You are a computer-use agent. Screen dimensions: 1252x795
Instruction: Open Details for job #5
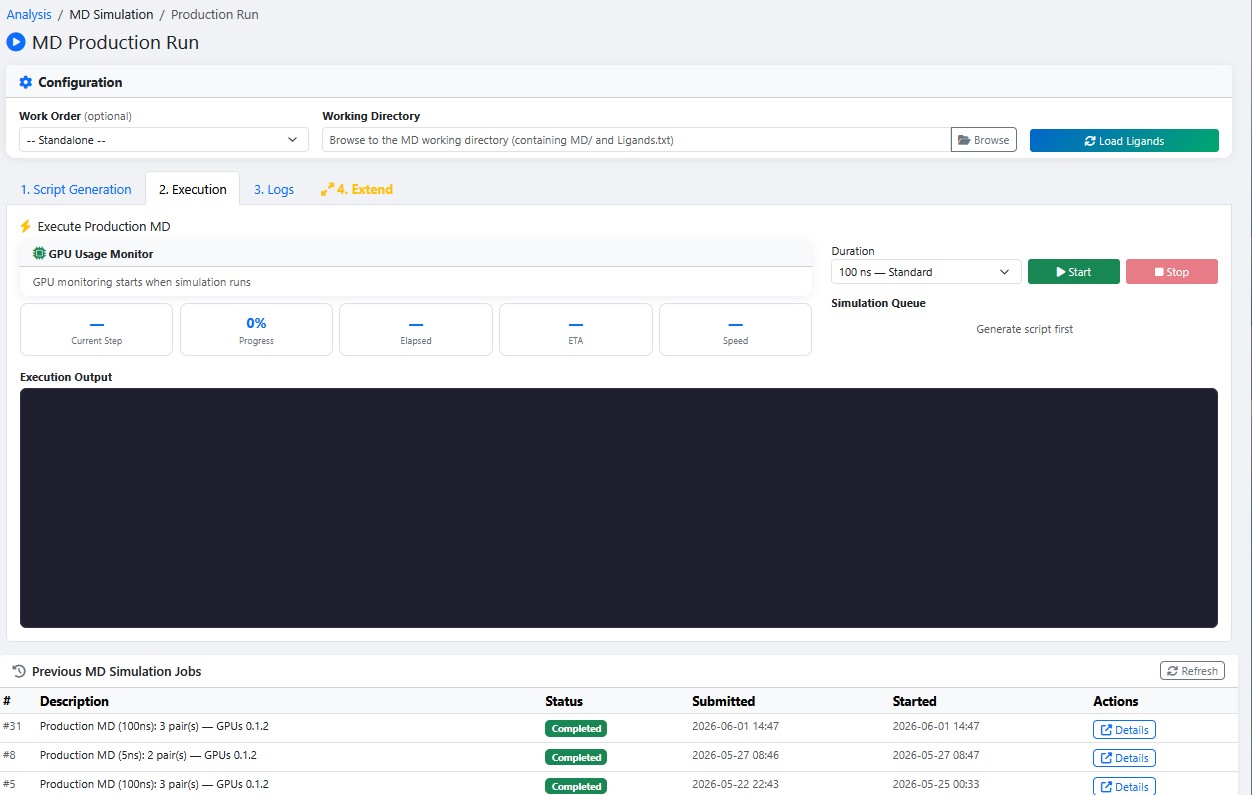tap(1124, 787)
